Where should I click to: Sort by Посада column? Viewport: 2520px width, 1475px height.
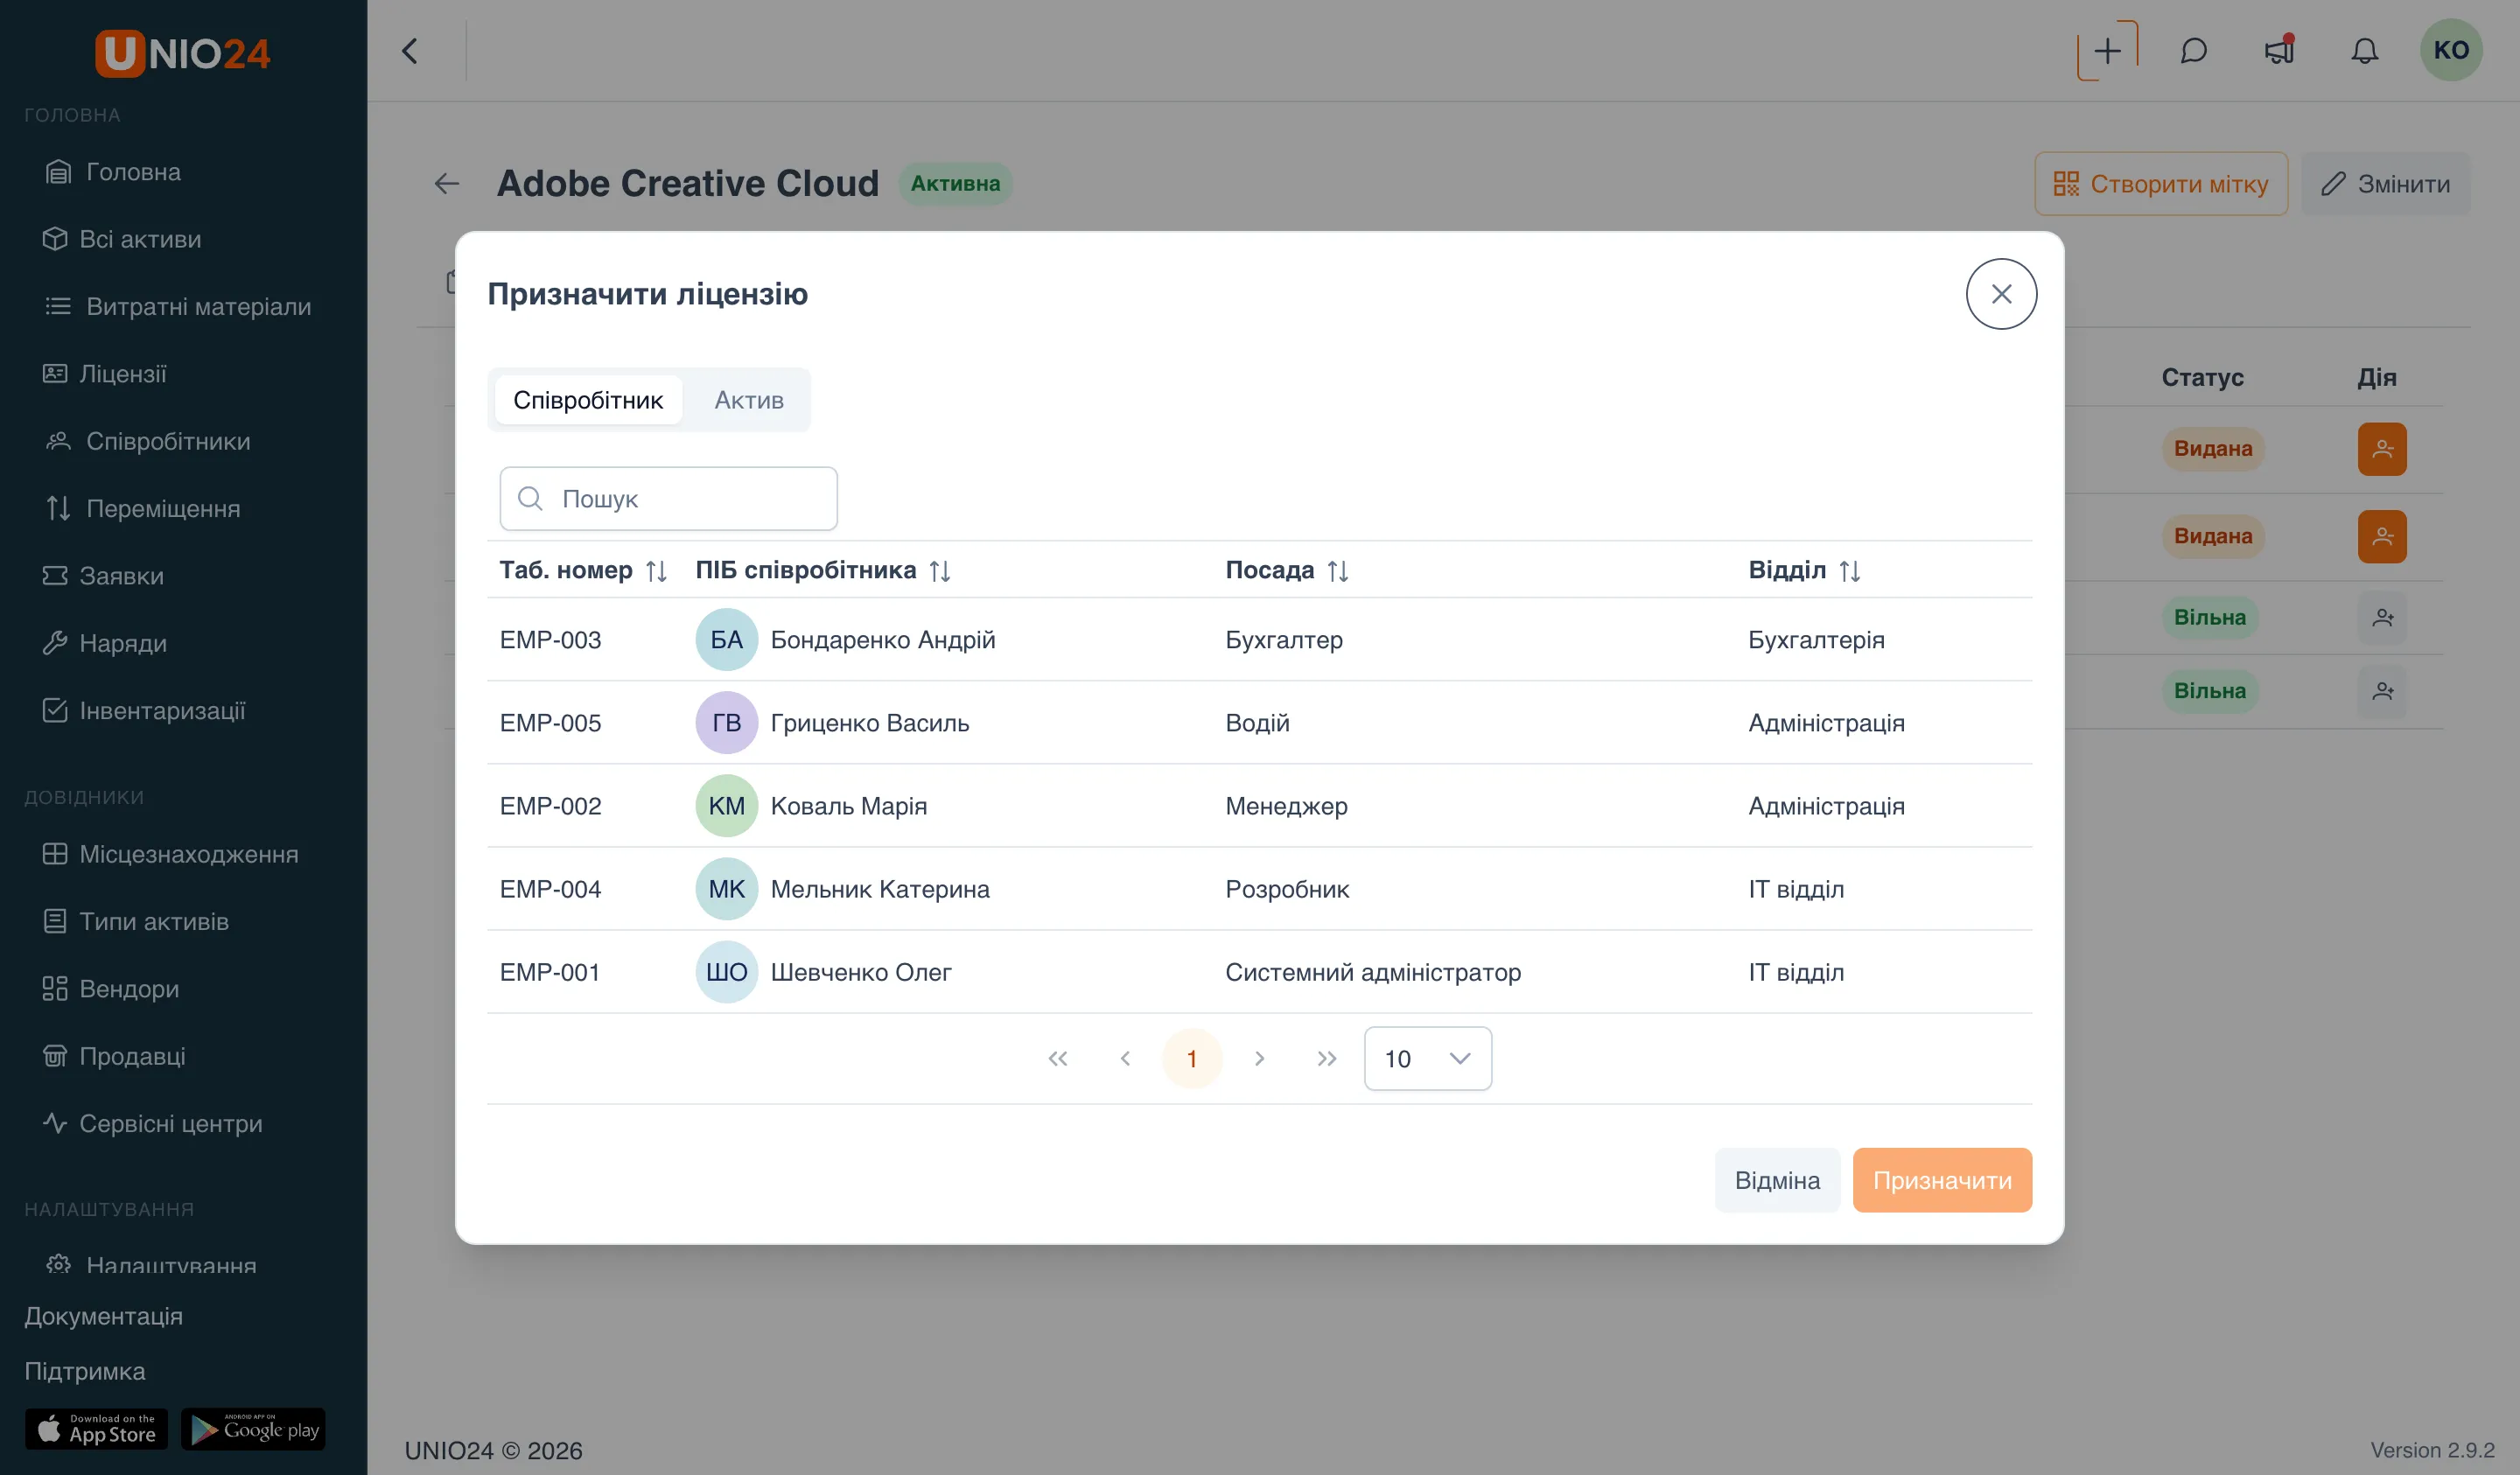(1287, 570)
